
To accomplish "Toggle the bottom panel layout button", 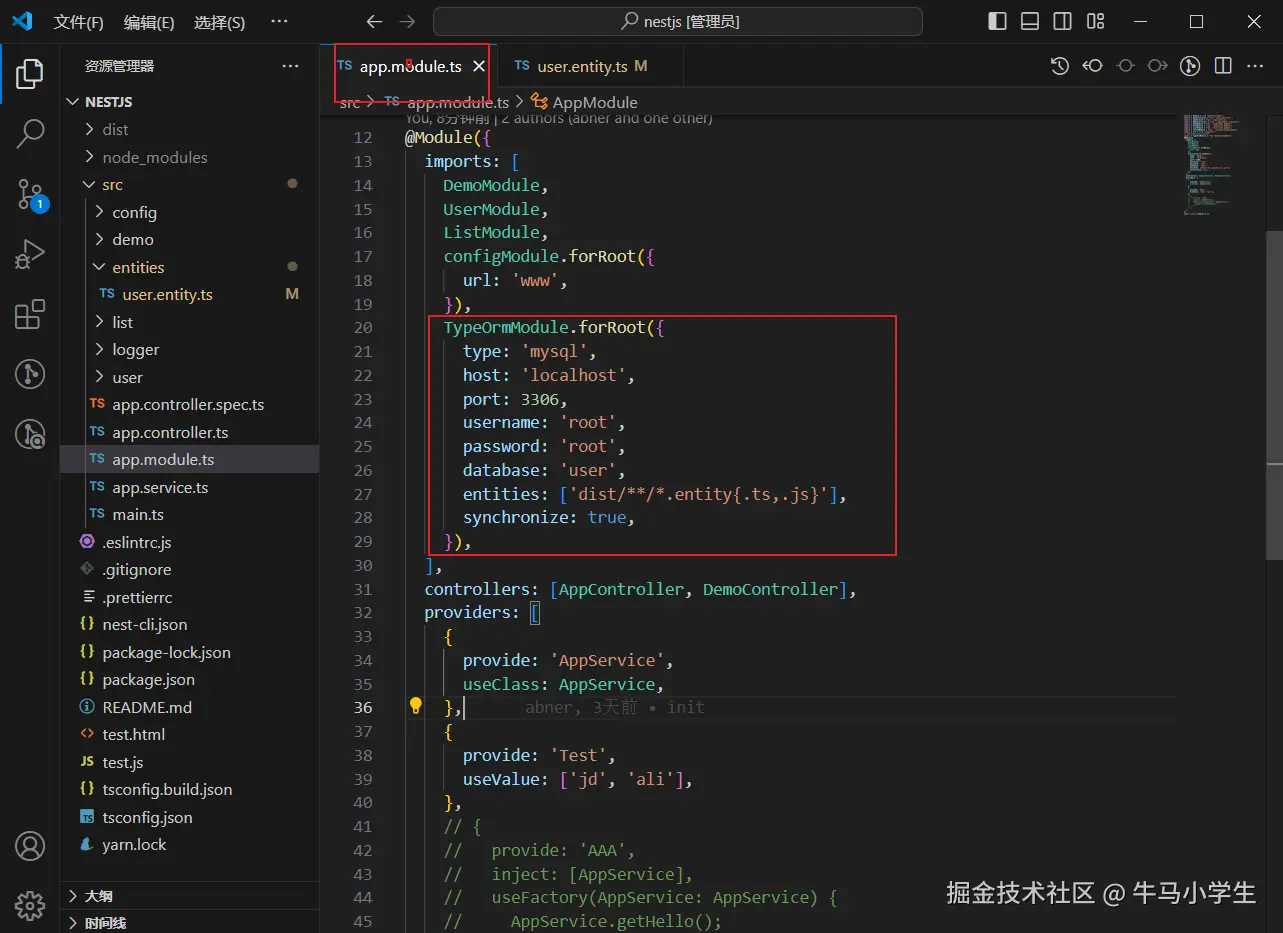I will pos(1030,21).
